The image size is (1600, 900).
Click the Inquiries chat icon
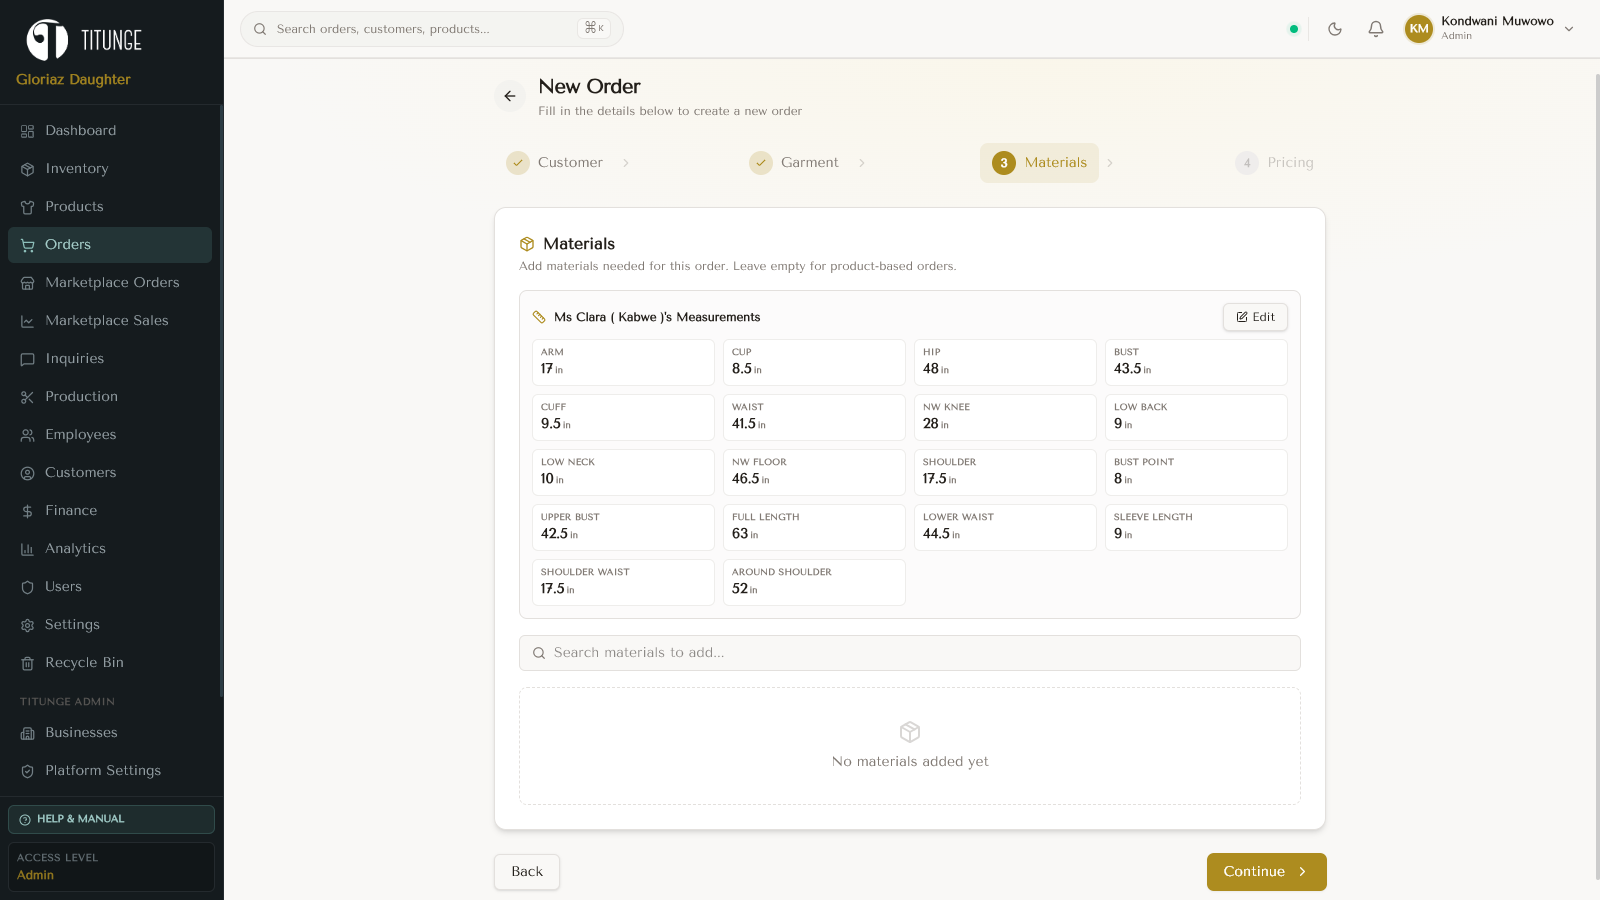[27, 360]
